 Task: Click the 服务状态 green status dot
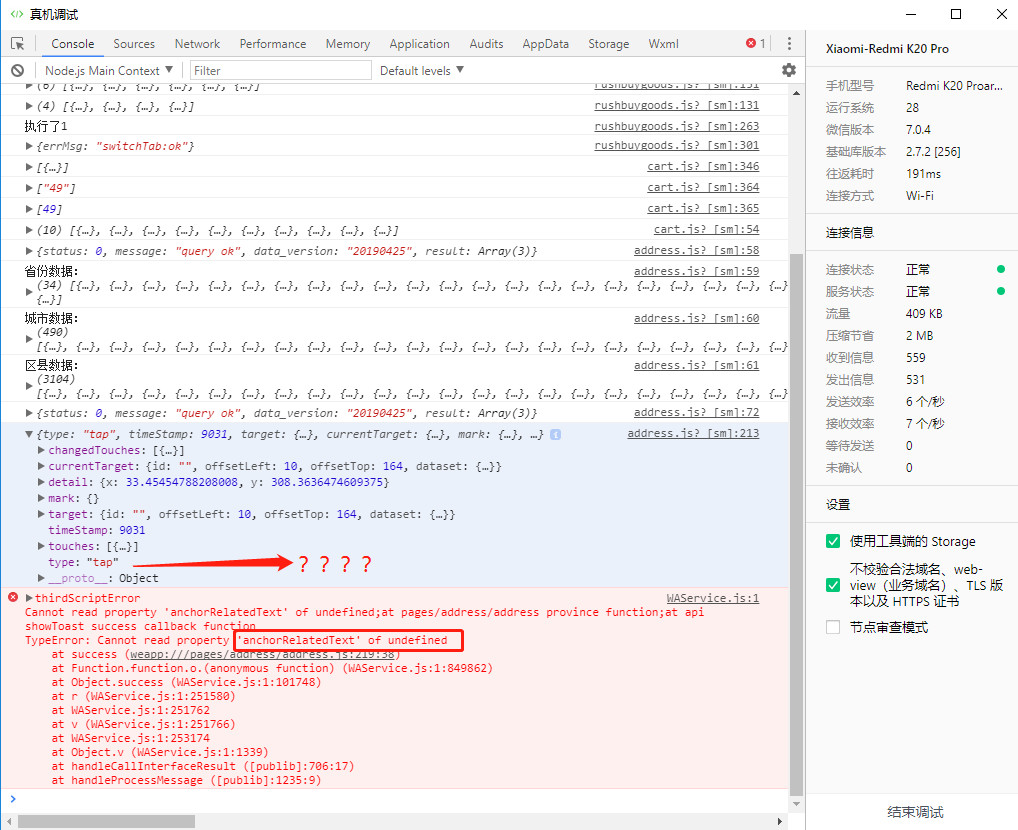(1000, 291)
